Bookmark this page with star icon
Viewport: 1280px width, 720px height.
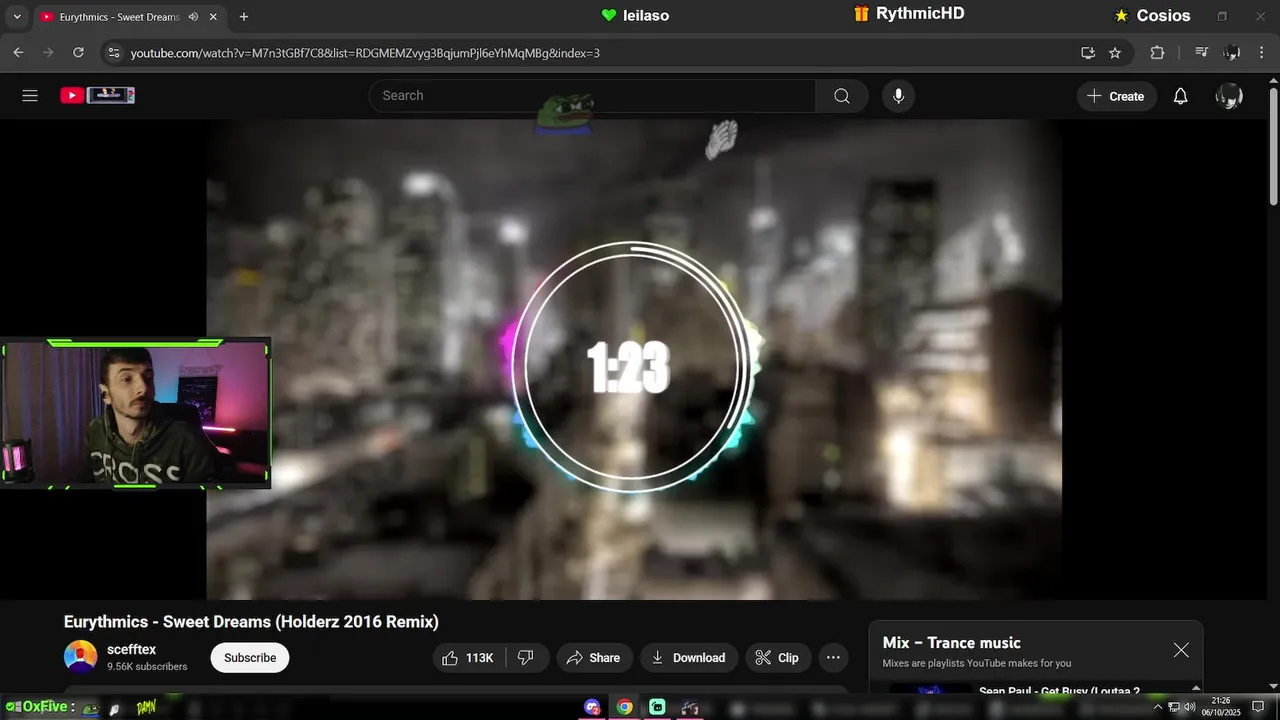coord(1115,53)
